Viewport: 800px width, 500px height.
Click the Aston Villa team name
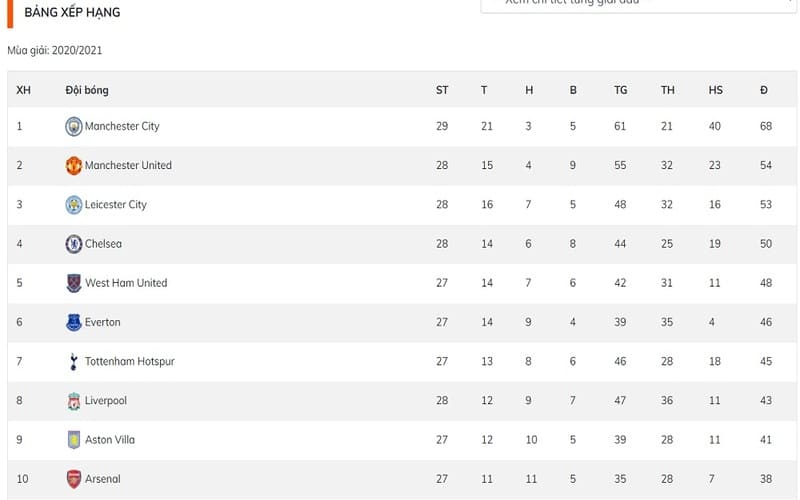(x=110, y=440)
